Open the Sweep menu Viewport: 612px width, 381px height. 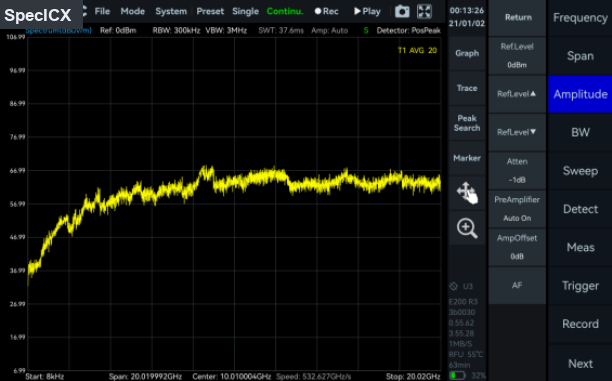tap(580, 171)
